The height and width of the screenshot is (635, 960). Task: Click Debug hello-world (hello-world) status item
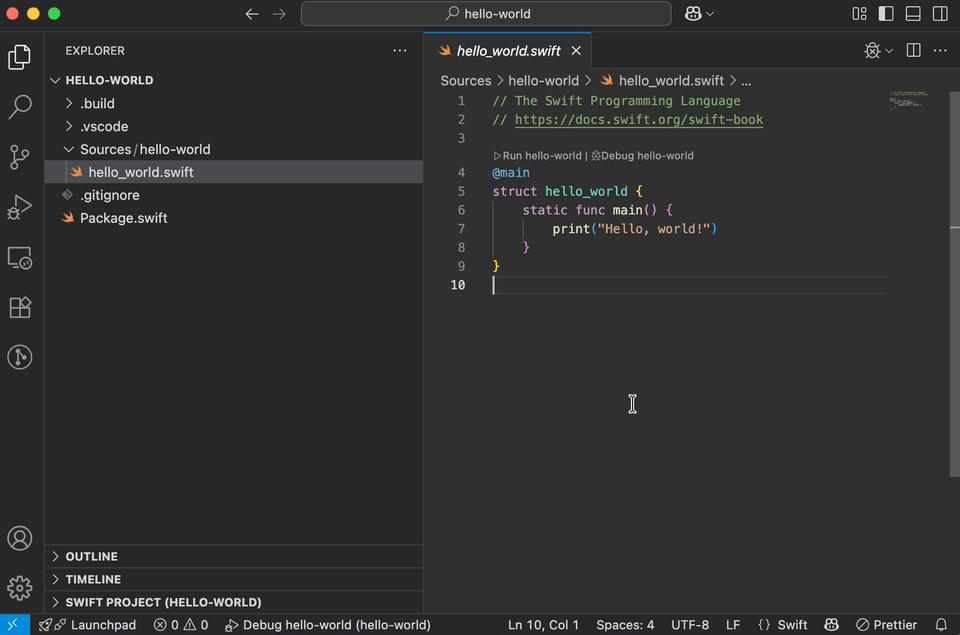coord(328,625)
